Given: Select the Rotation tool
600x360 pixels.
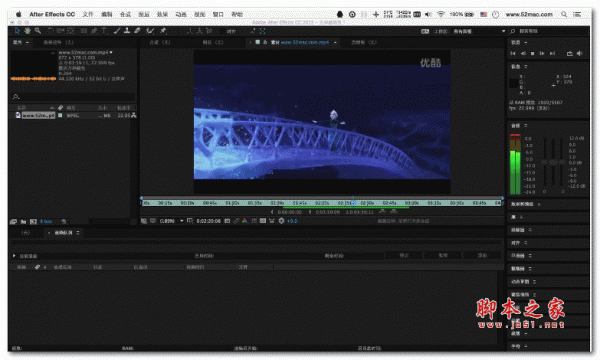Looking at the screenshot, I should [x=51, y=31].
